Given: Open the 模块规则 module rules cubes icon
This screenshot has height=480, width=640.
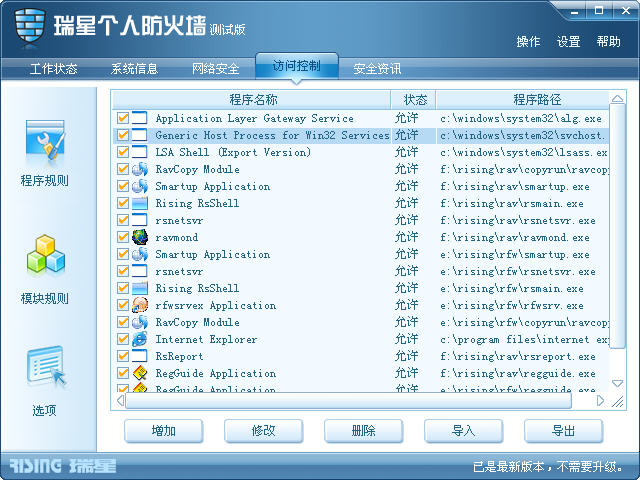Looking at the screenshot, I should point(45,254).
